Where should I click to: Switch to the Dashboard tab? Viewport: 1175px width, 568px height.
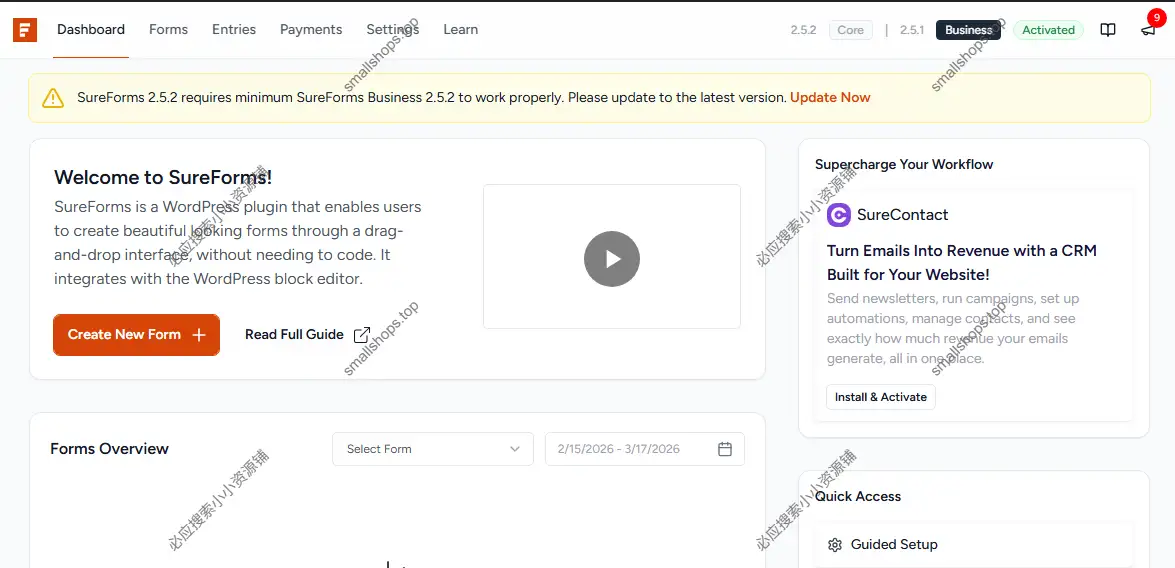click(91, 30)
